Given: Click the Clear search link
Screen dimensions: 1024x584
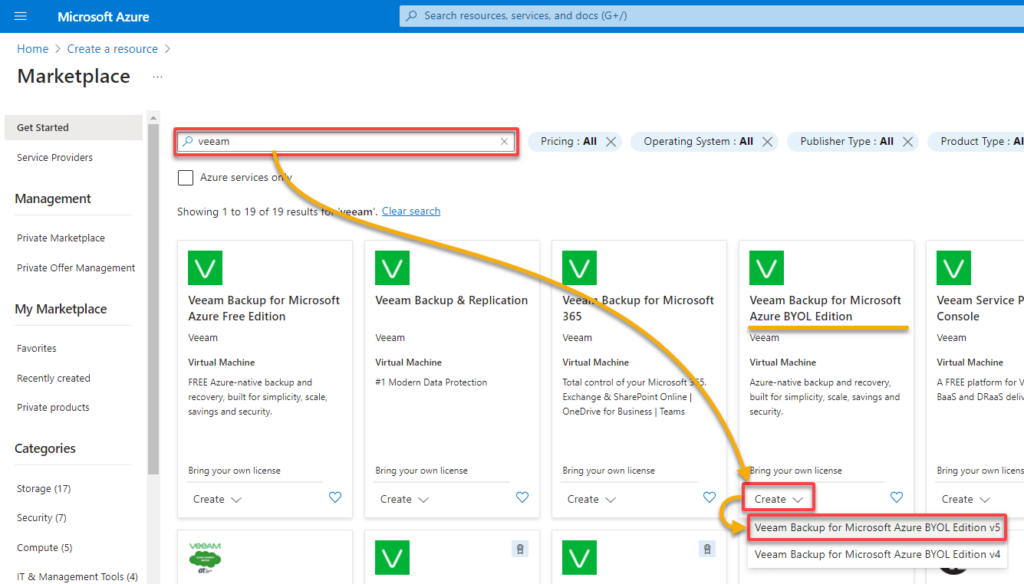Looking at the screenshot, I should [411, 211].
